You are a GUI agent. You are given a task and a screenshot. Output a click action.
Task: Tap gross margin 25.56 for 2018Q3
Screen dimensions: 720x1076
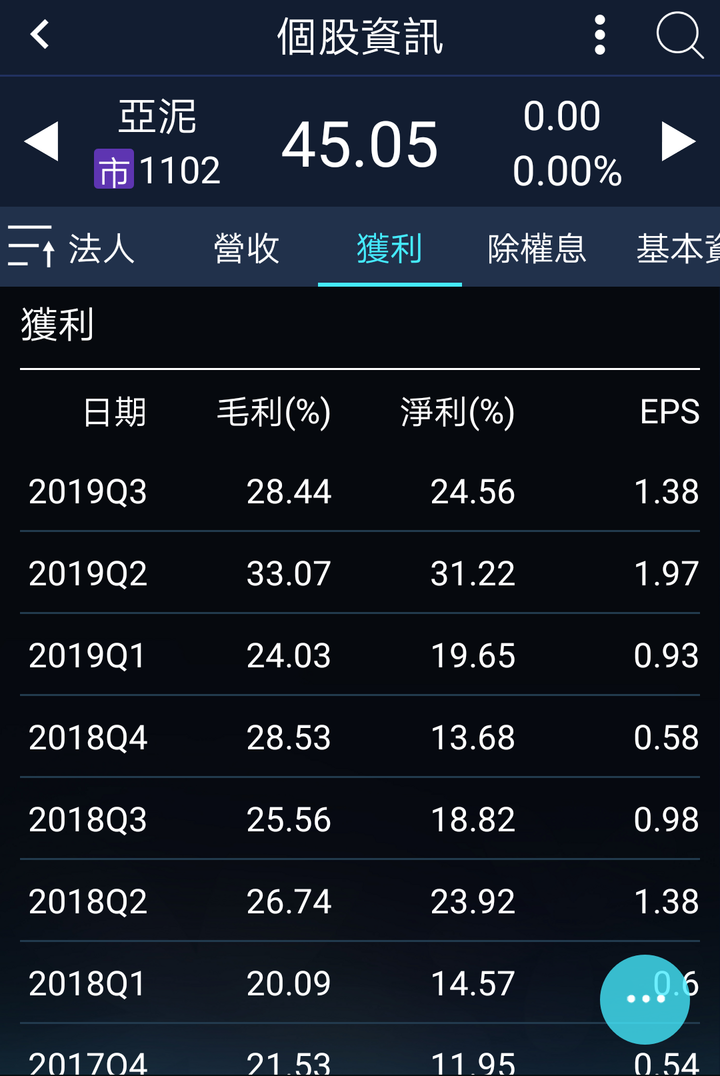289,820
